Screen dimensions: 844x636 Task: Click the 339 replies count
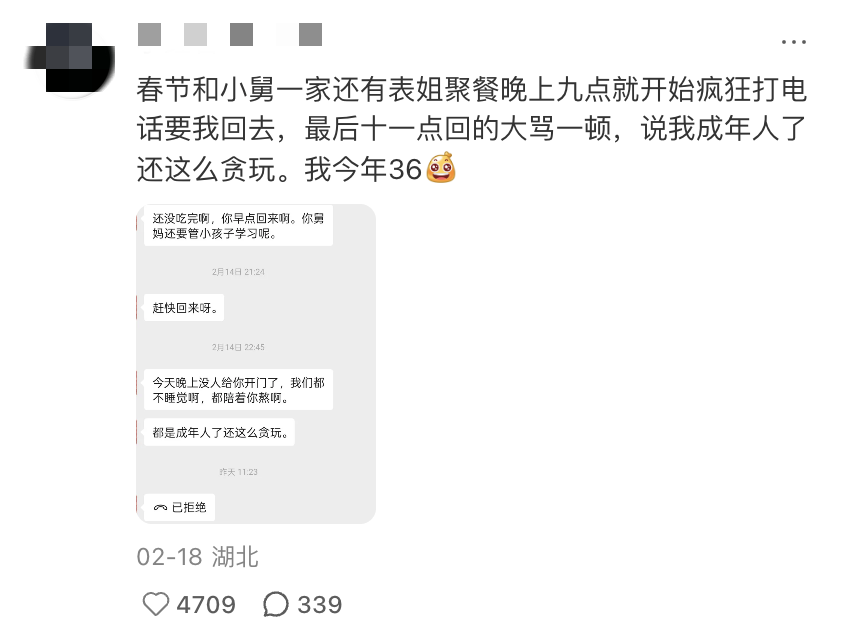(x=320, y=605)
